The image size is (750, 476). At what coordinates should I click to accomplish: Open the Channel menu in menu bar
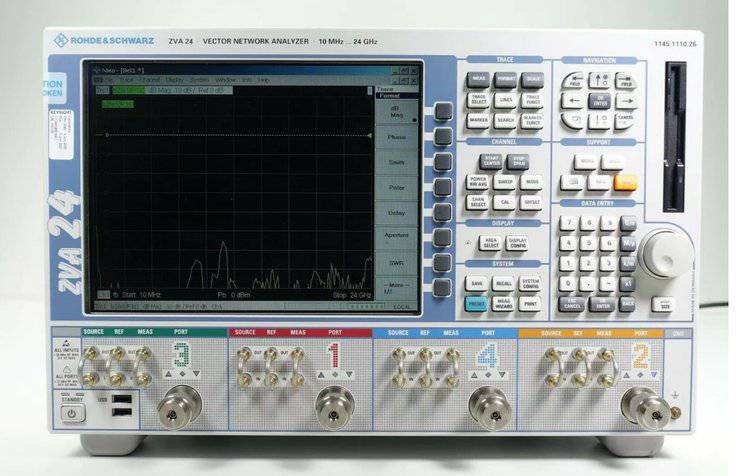150,80
